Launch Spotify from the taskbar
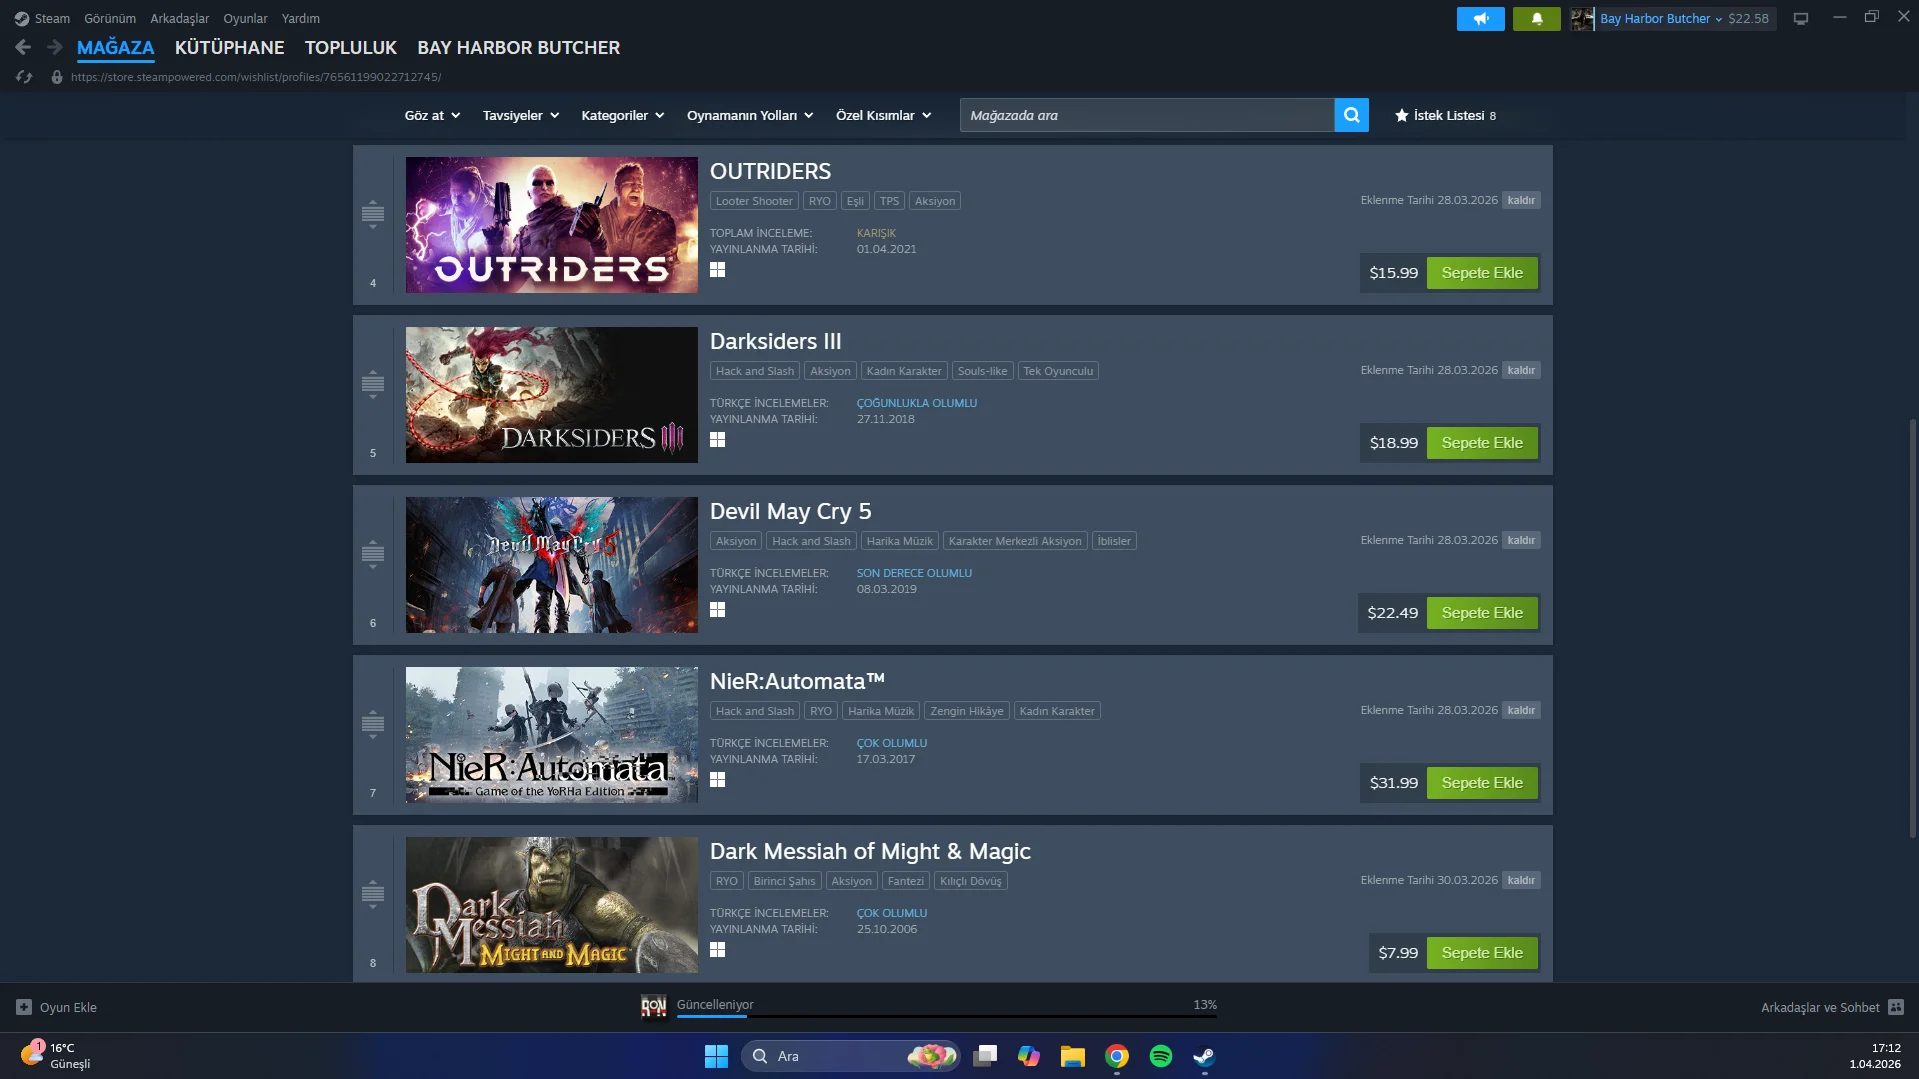The height and width of the screenshot is (1079, 1919). pyautogui.click(x=1160, y=1056)
